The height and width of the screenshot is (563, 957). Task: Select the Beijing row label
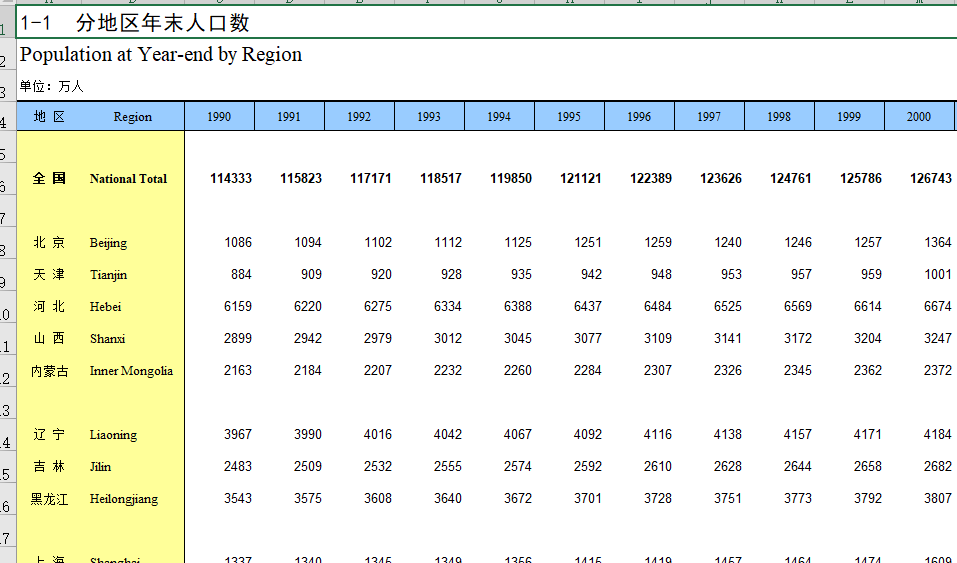coord(109,242)
